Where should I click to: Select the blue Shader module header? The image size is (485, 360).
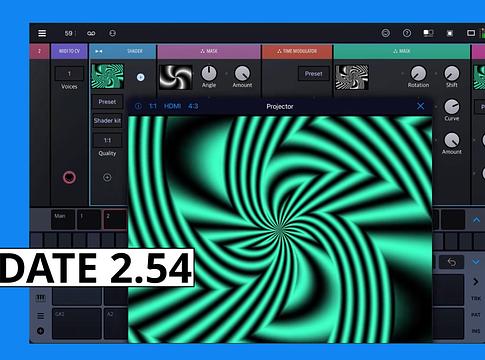tap(123, 51)
